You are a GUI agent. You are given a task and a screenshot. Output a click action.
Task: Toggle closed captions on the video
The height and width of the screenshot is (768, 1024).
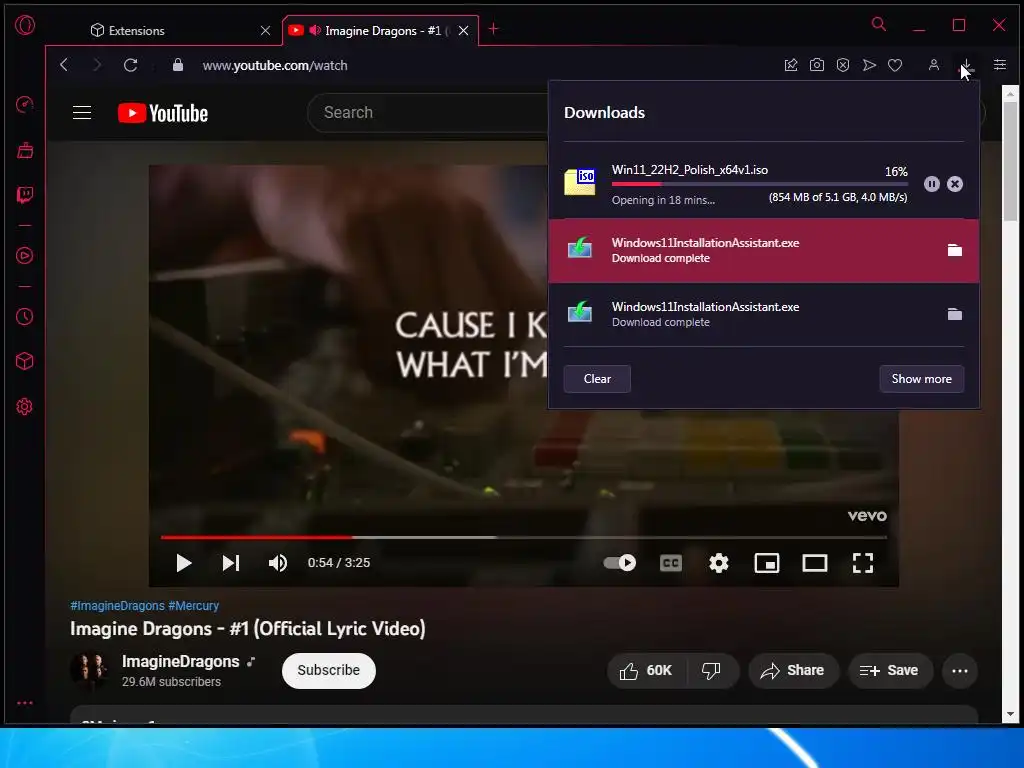click(x=671, y=563)
